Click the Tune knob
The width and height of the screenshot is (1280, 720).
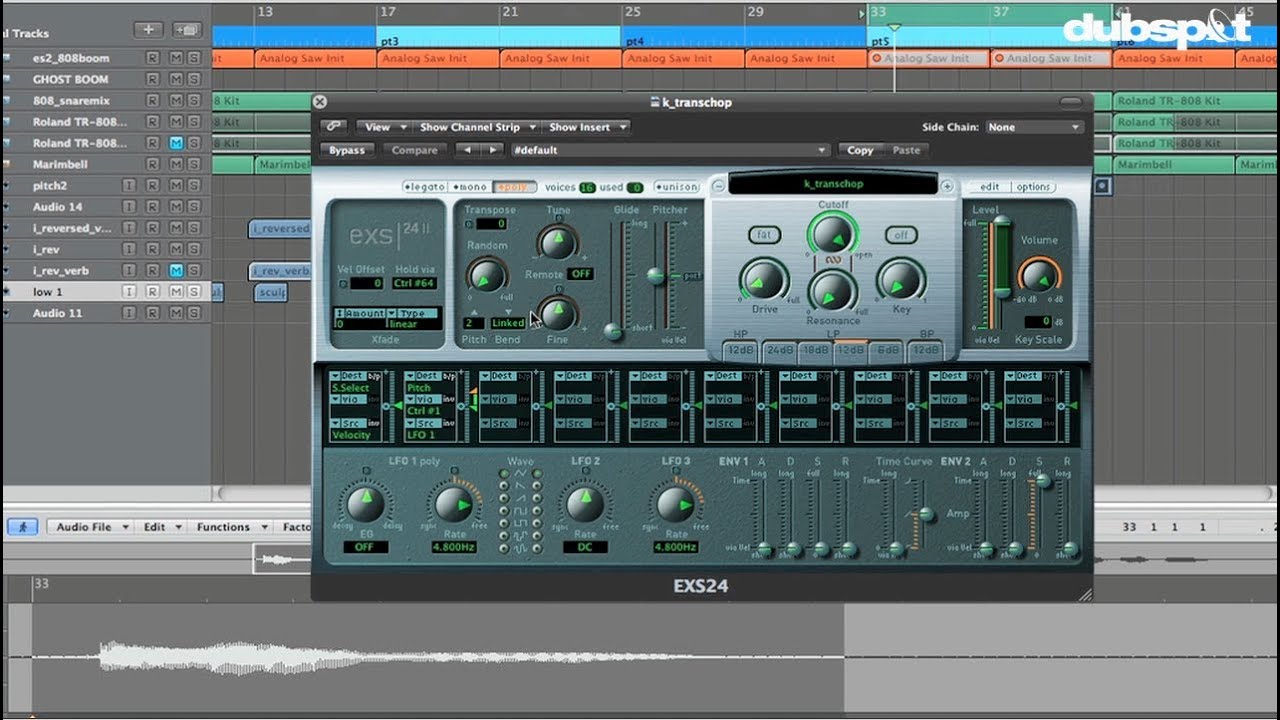[x=557, y=241]
